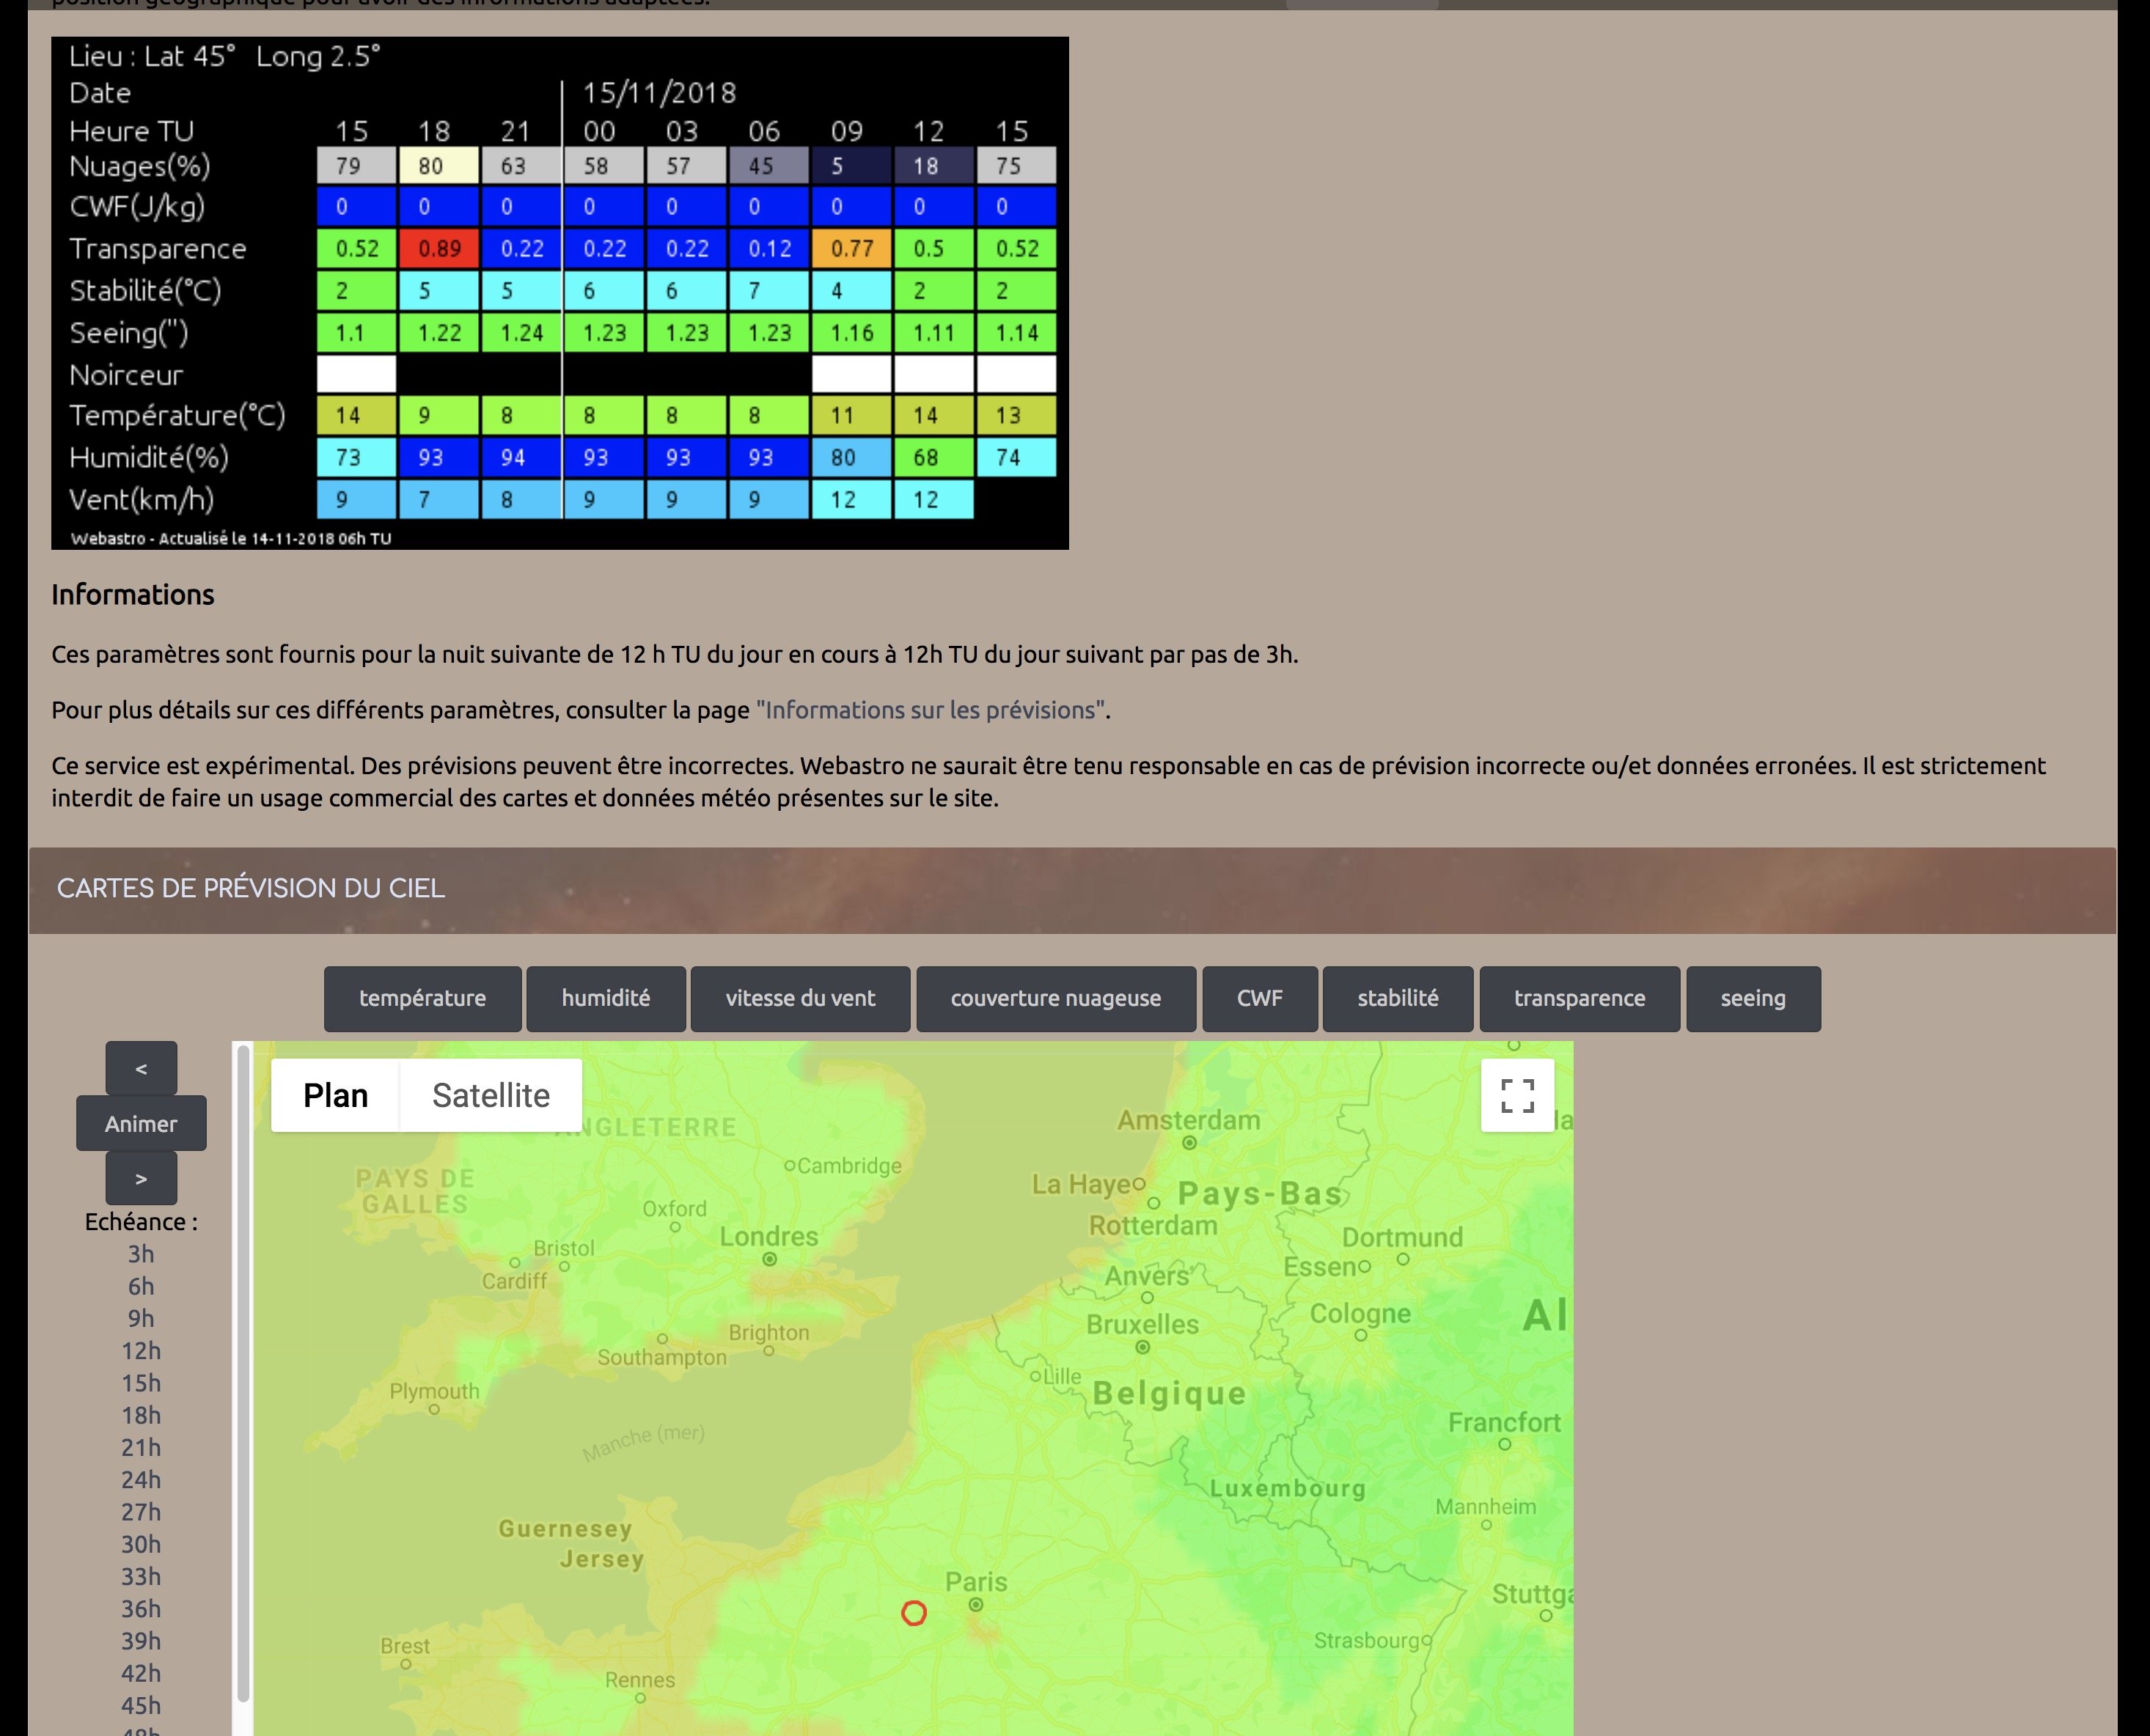Toggle fullscreen map view icon
Viewport: 2150px width, 1736px height.
pos(1517,1095)
